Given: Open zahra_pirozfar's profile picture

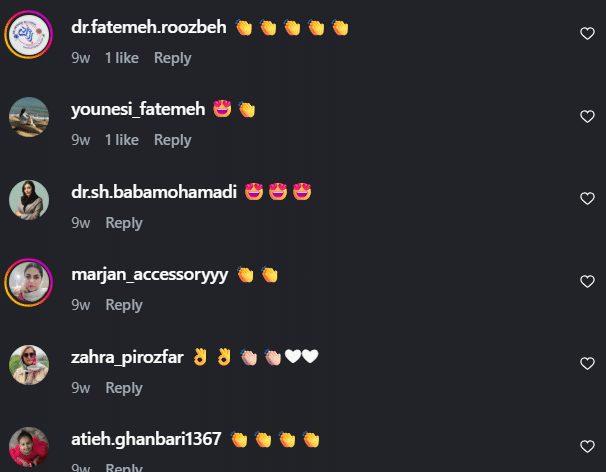Looking at the screenshot, I should tap(29, 365).
